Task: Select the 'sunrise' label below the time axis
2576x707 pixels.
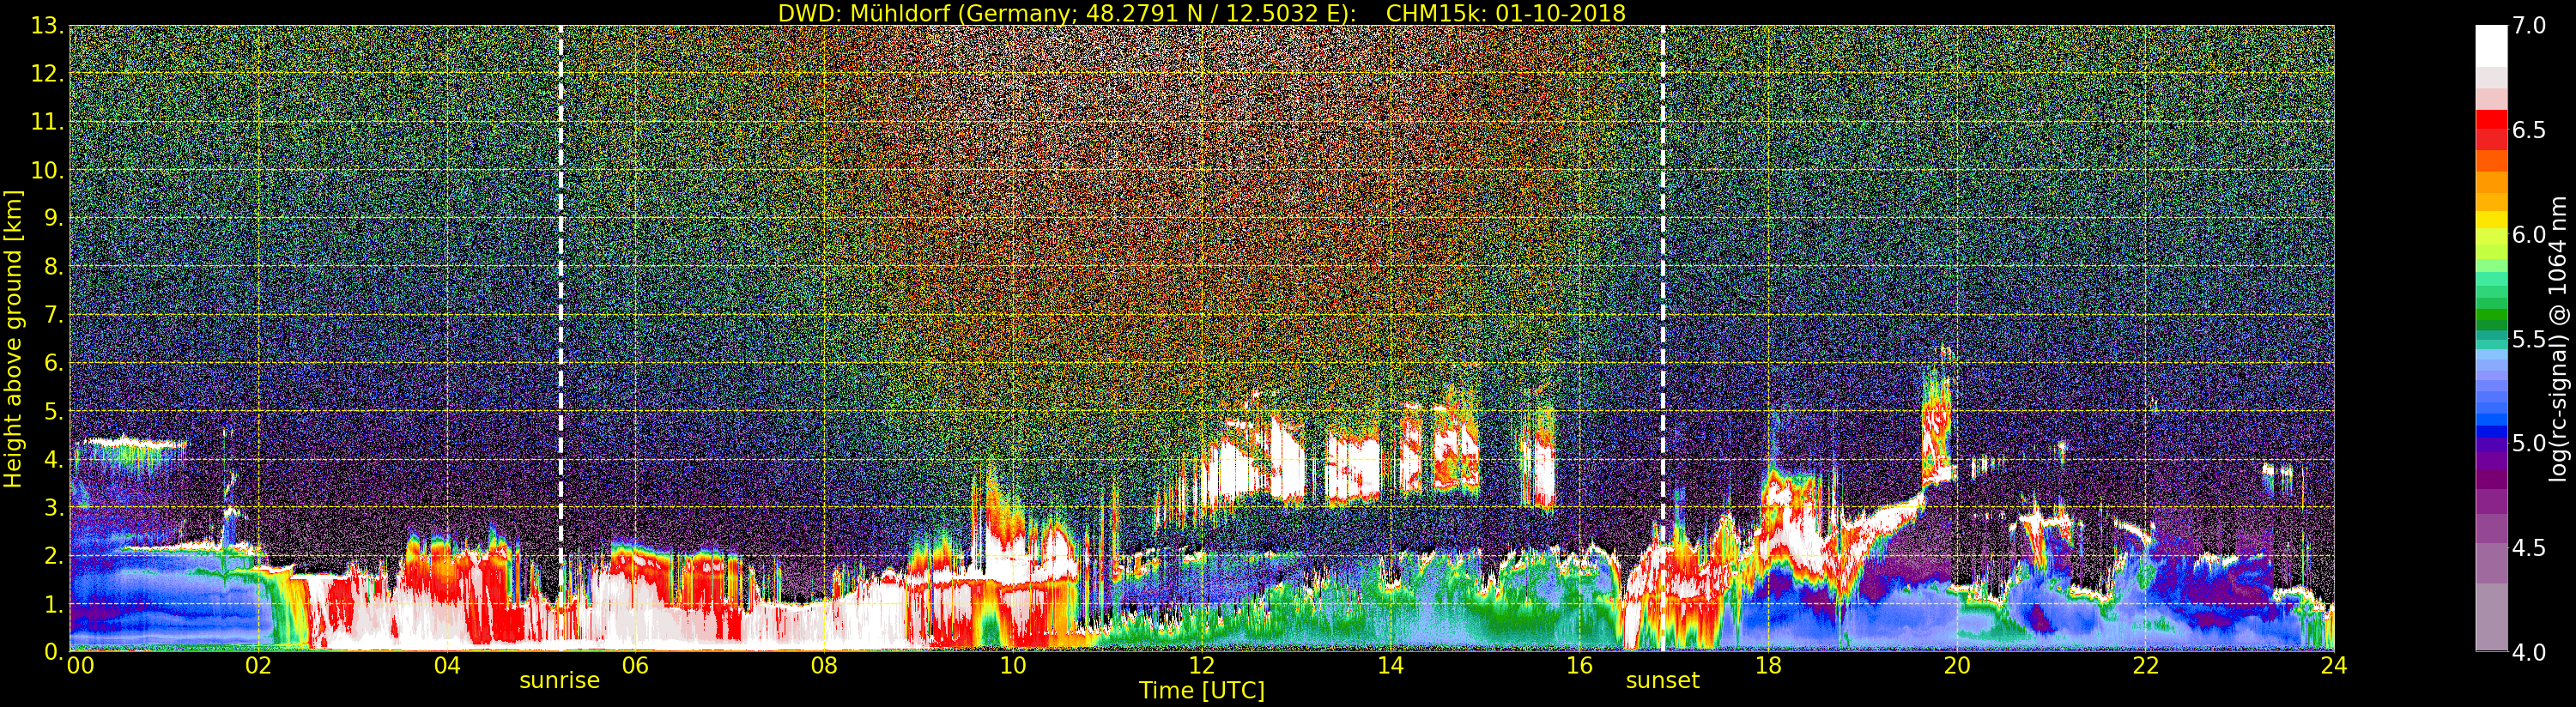Action: 560,681
